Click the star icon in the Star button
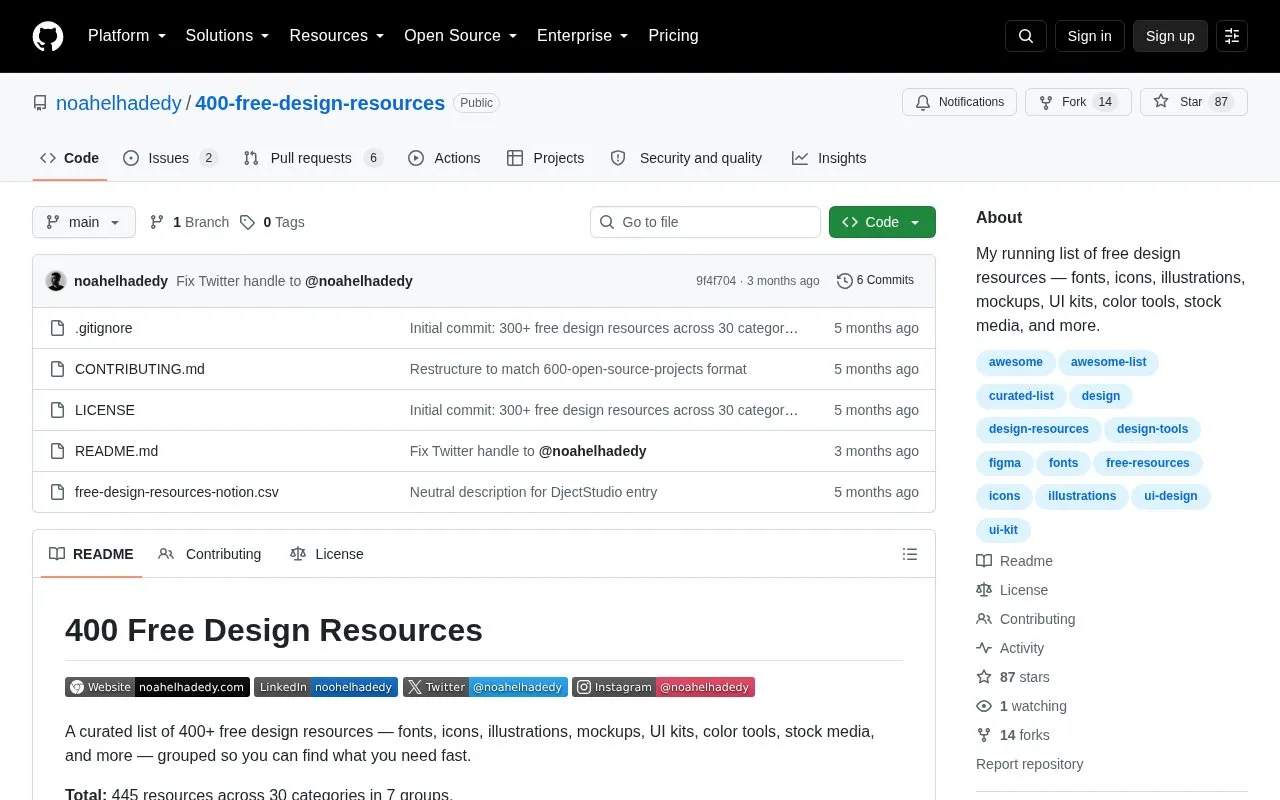This screenshot has height=800, width=1280. [1161, 102]
